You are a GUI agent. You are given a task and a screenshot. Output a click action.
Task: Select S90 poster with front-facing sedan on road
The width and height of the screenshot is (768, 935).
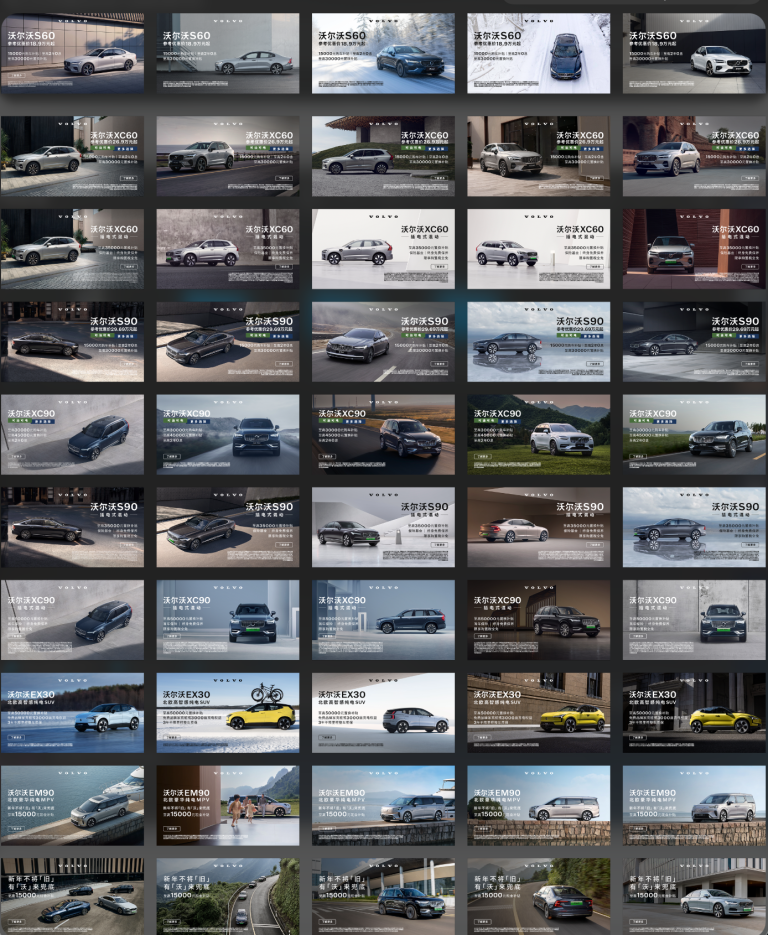pyautogui.click(x=383, y=341)
